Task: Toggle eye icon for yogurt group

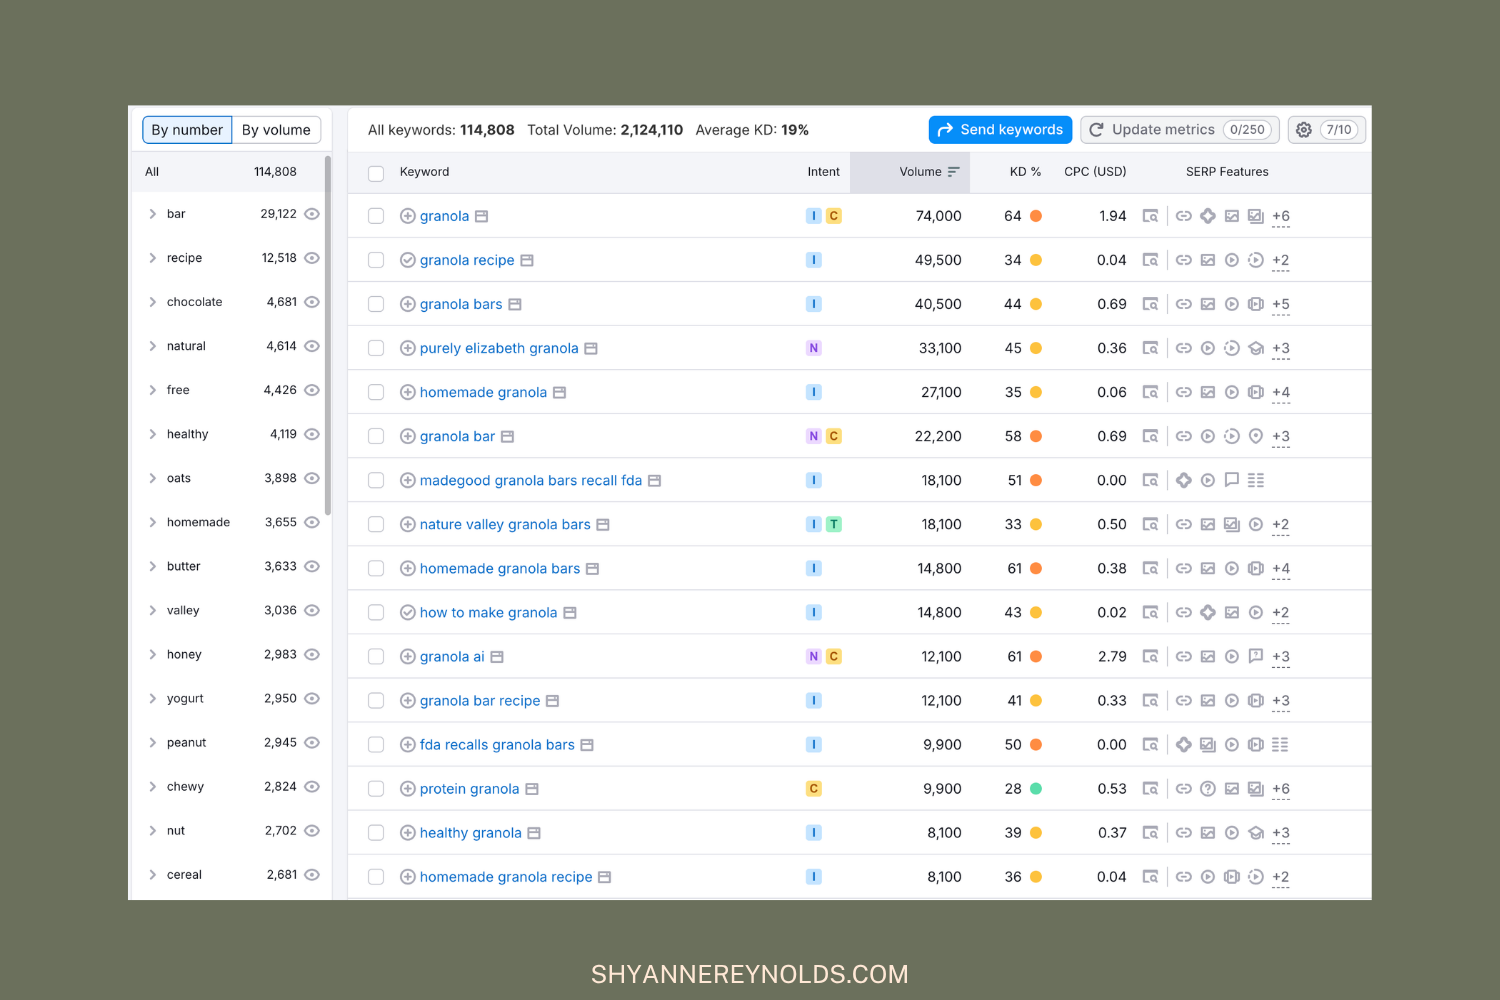Action: tap(312, 698)
